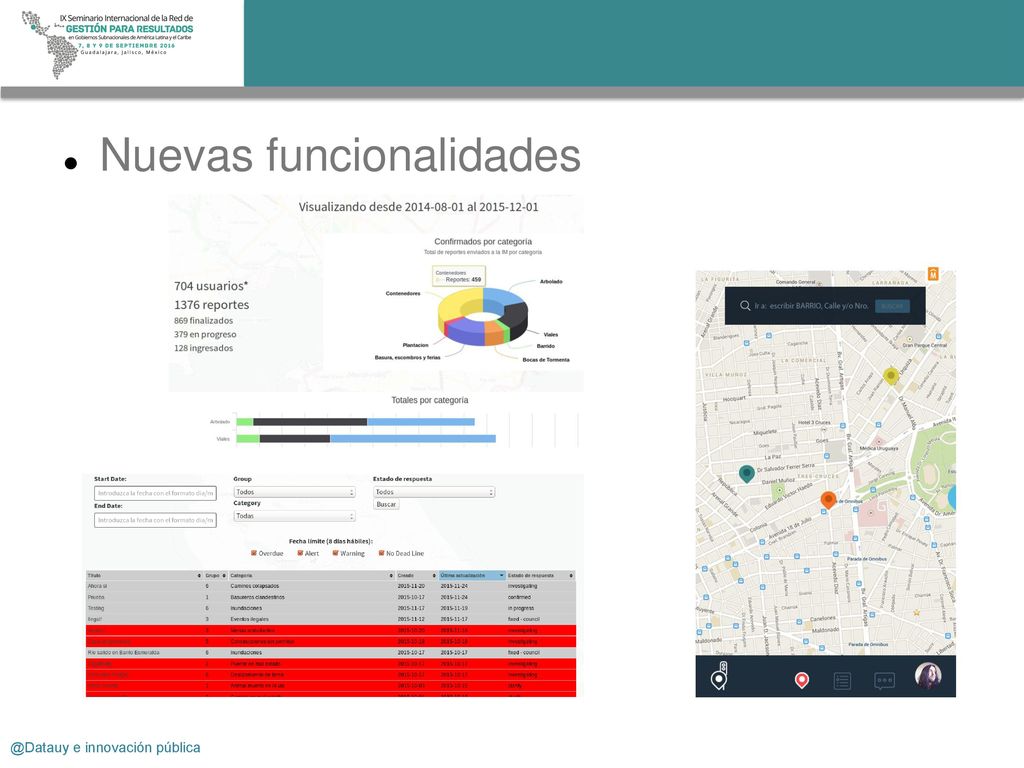The image size is (1024, 768).
Task: Click the magnifier icon in the map search bar
Action: click(744, 306)
